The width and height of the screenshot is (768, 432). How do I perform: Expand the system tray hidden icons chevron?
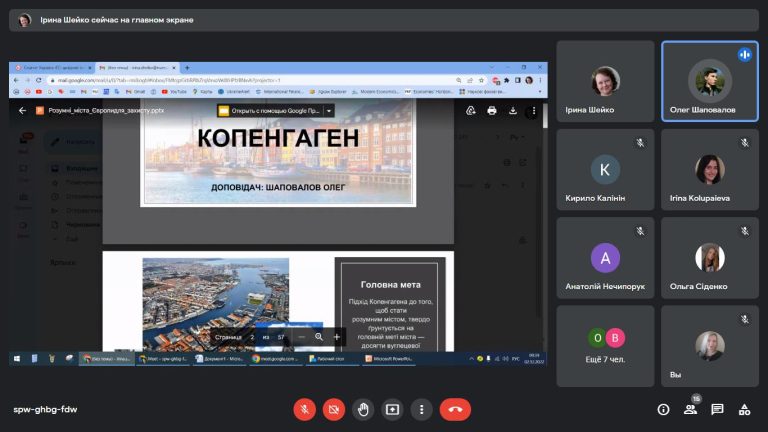point(471,359)
